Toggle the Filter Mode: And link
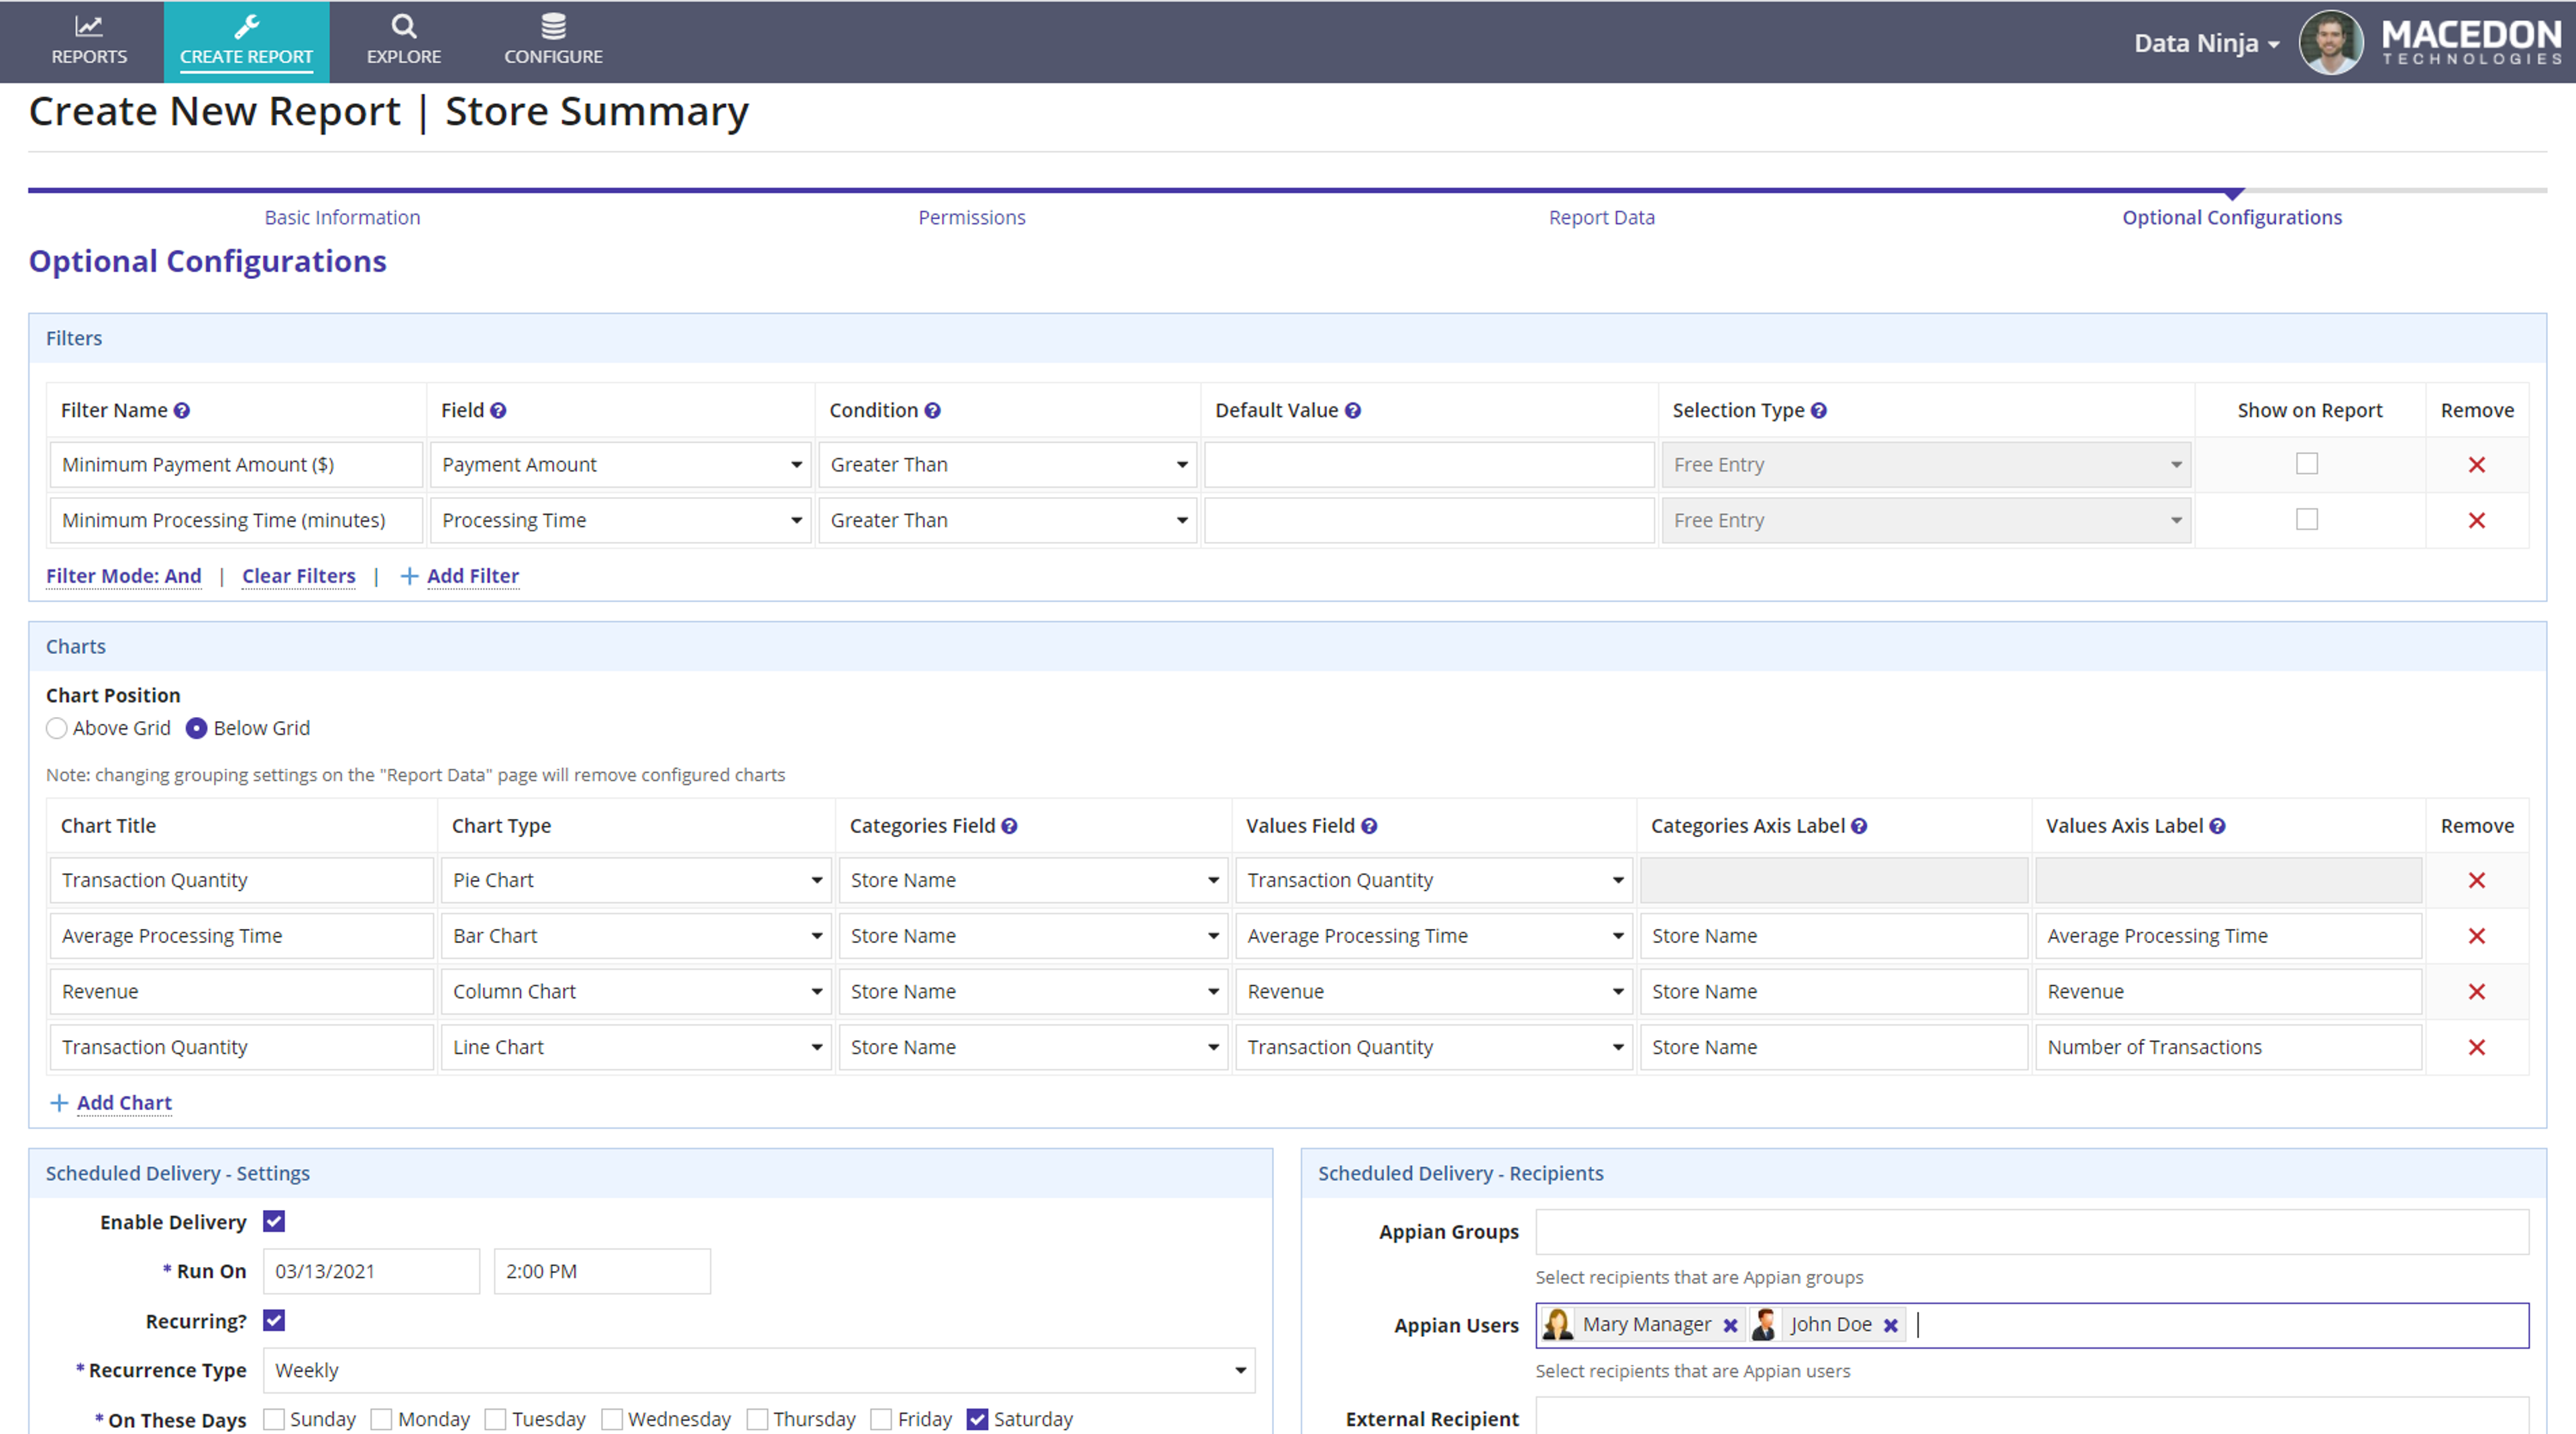The image size is (2576, 1434). coord(124,576)
